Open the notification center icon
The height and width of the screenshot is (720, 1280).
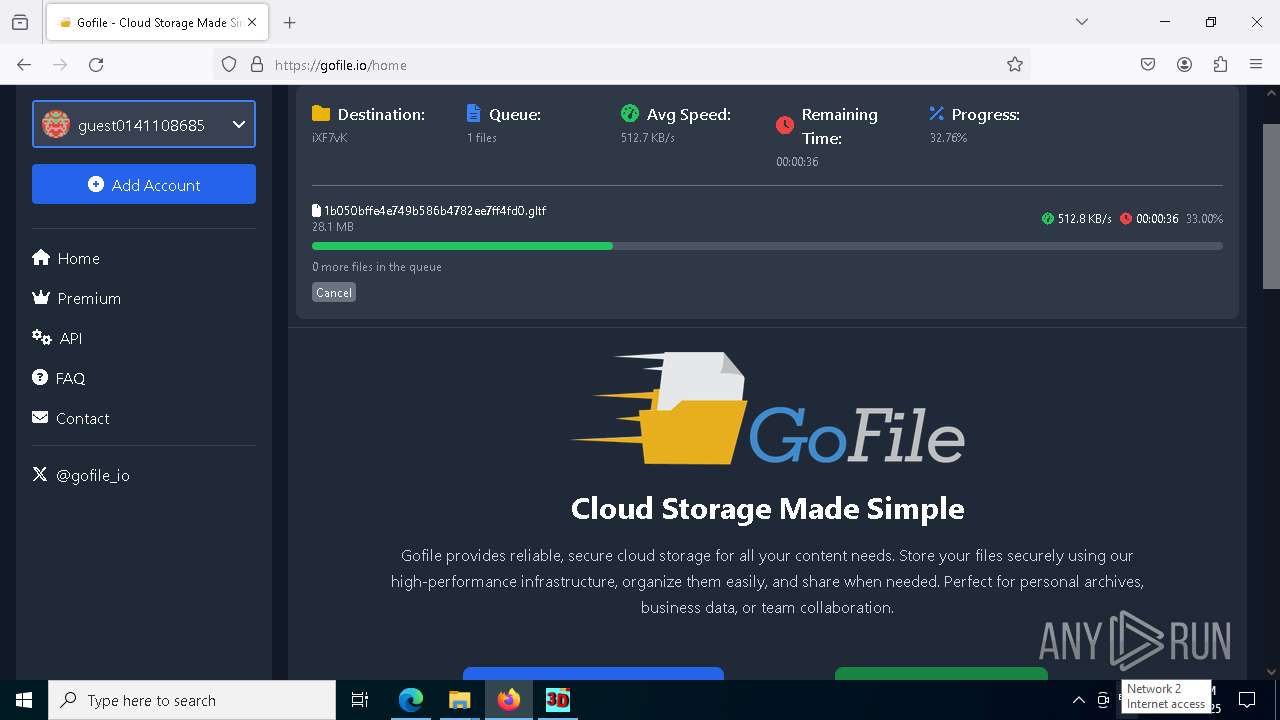(x=1247, y=700)
